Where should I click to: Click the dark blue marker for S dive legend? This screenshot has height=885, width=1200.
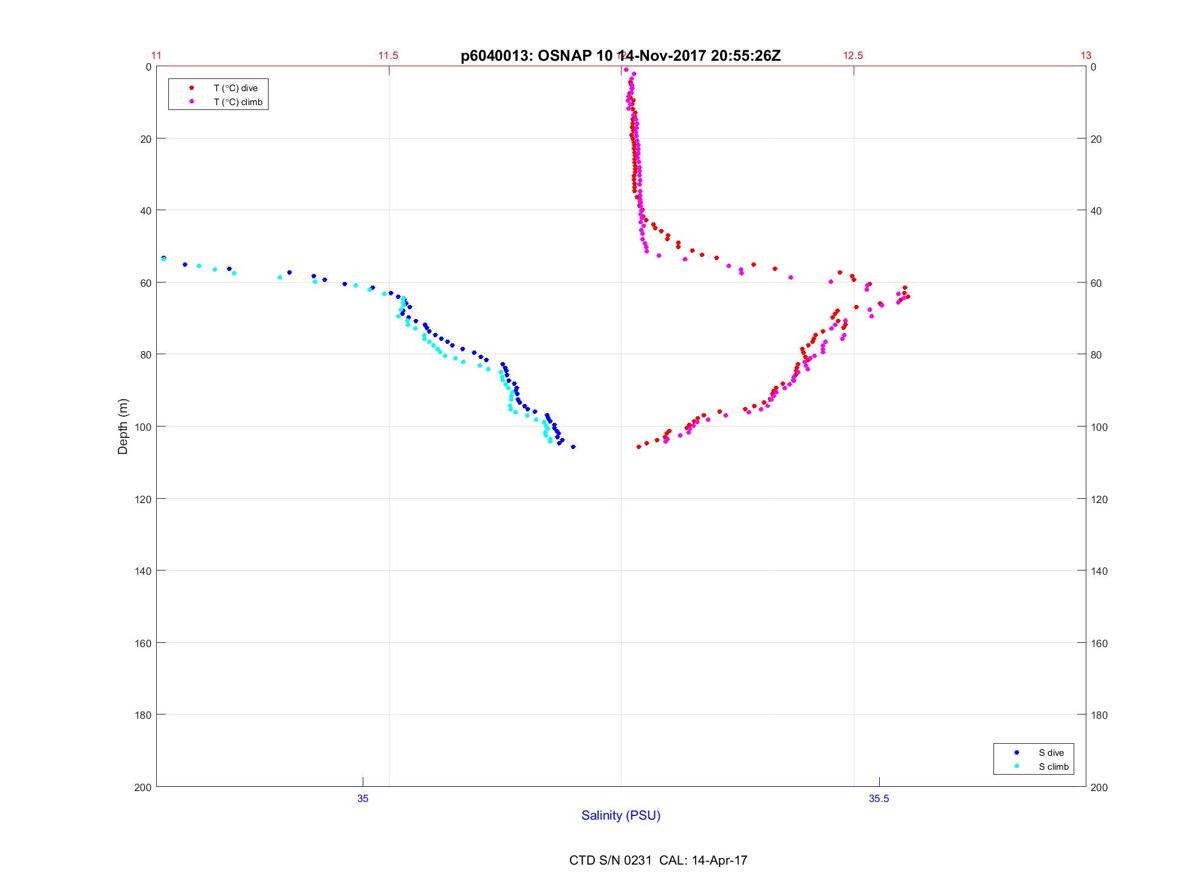tap(1016, 752)
